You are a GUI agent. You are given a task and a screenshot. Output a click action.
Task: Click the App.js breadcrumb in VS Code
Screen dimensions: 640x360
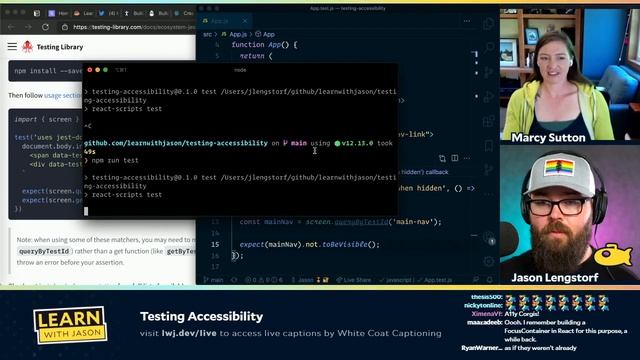234,34
